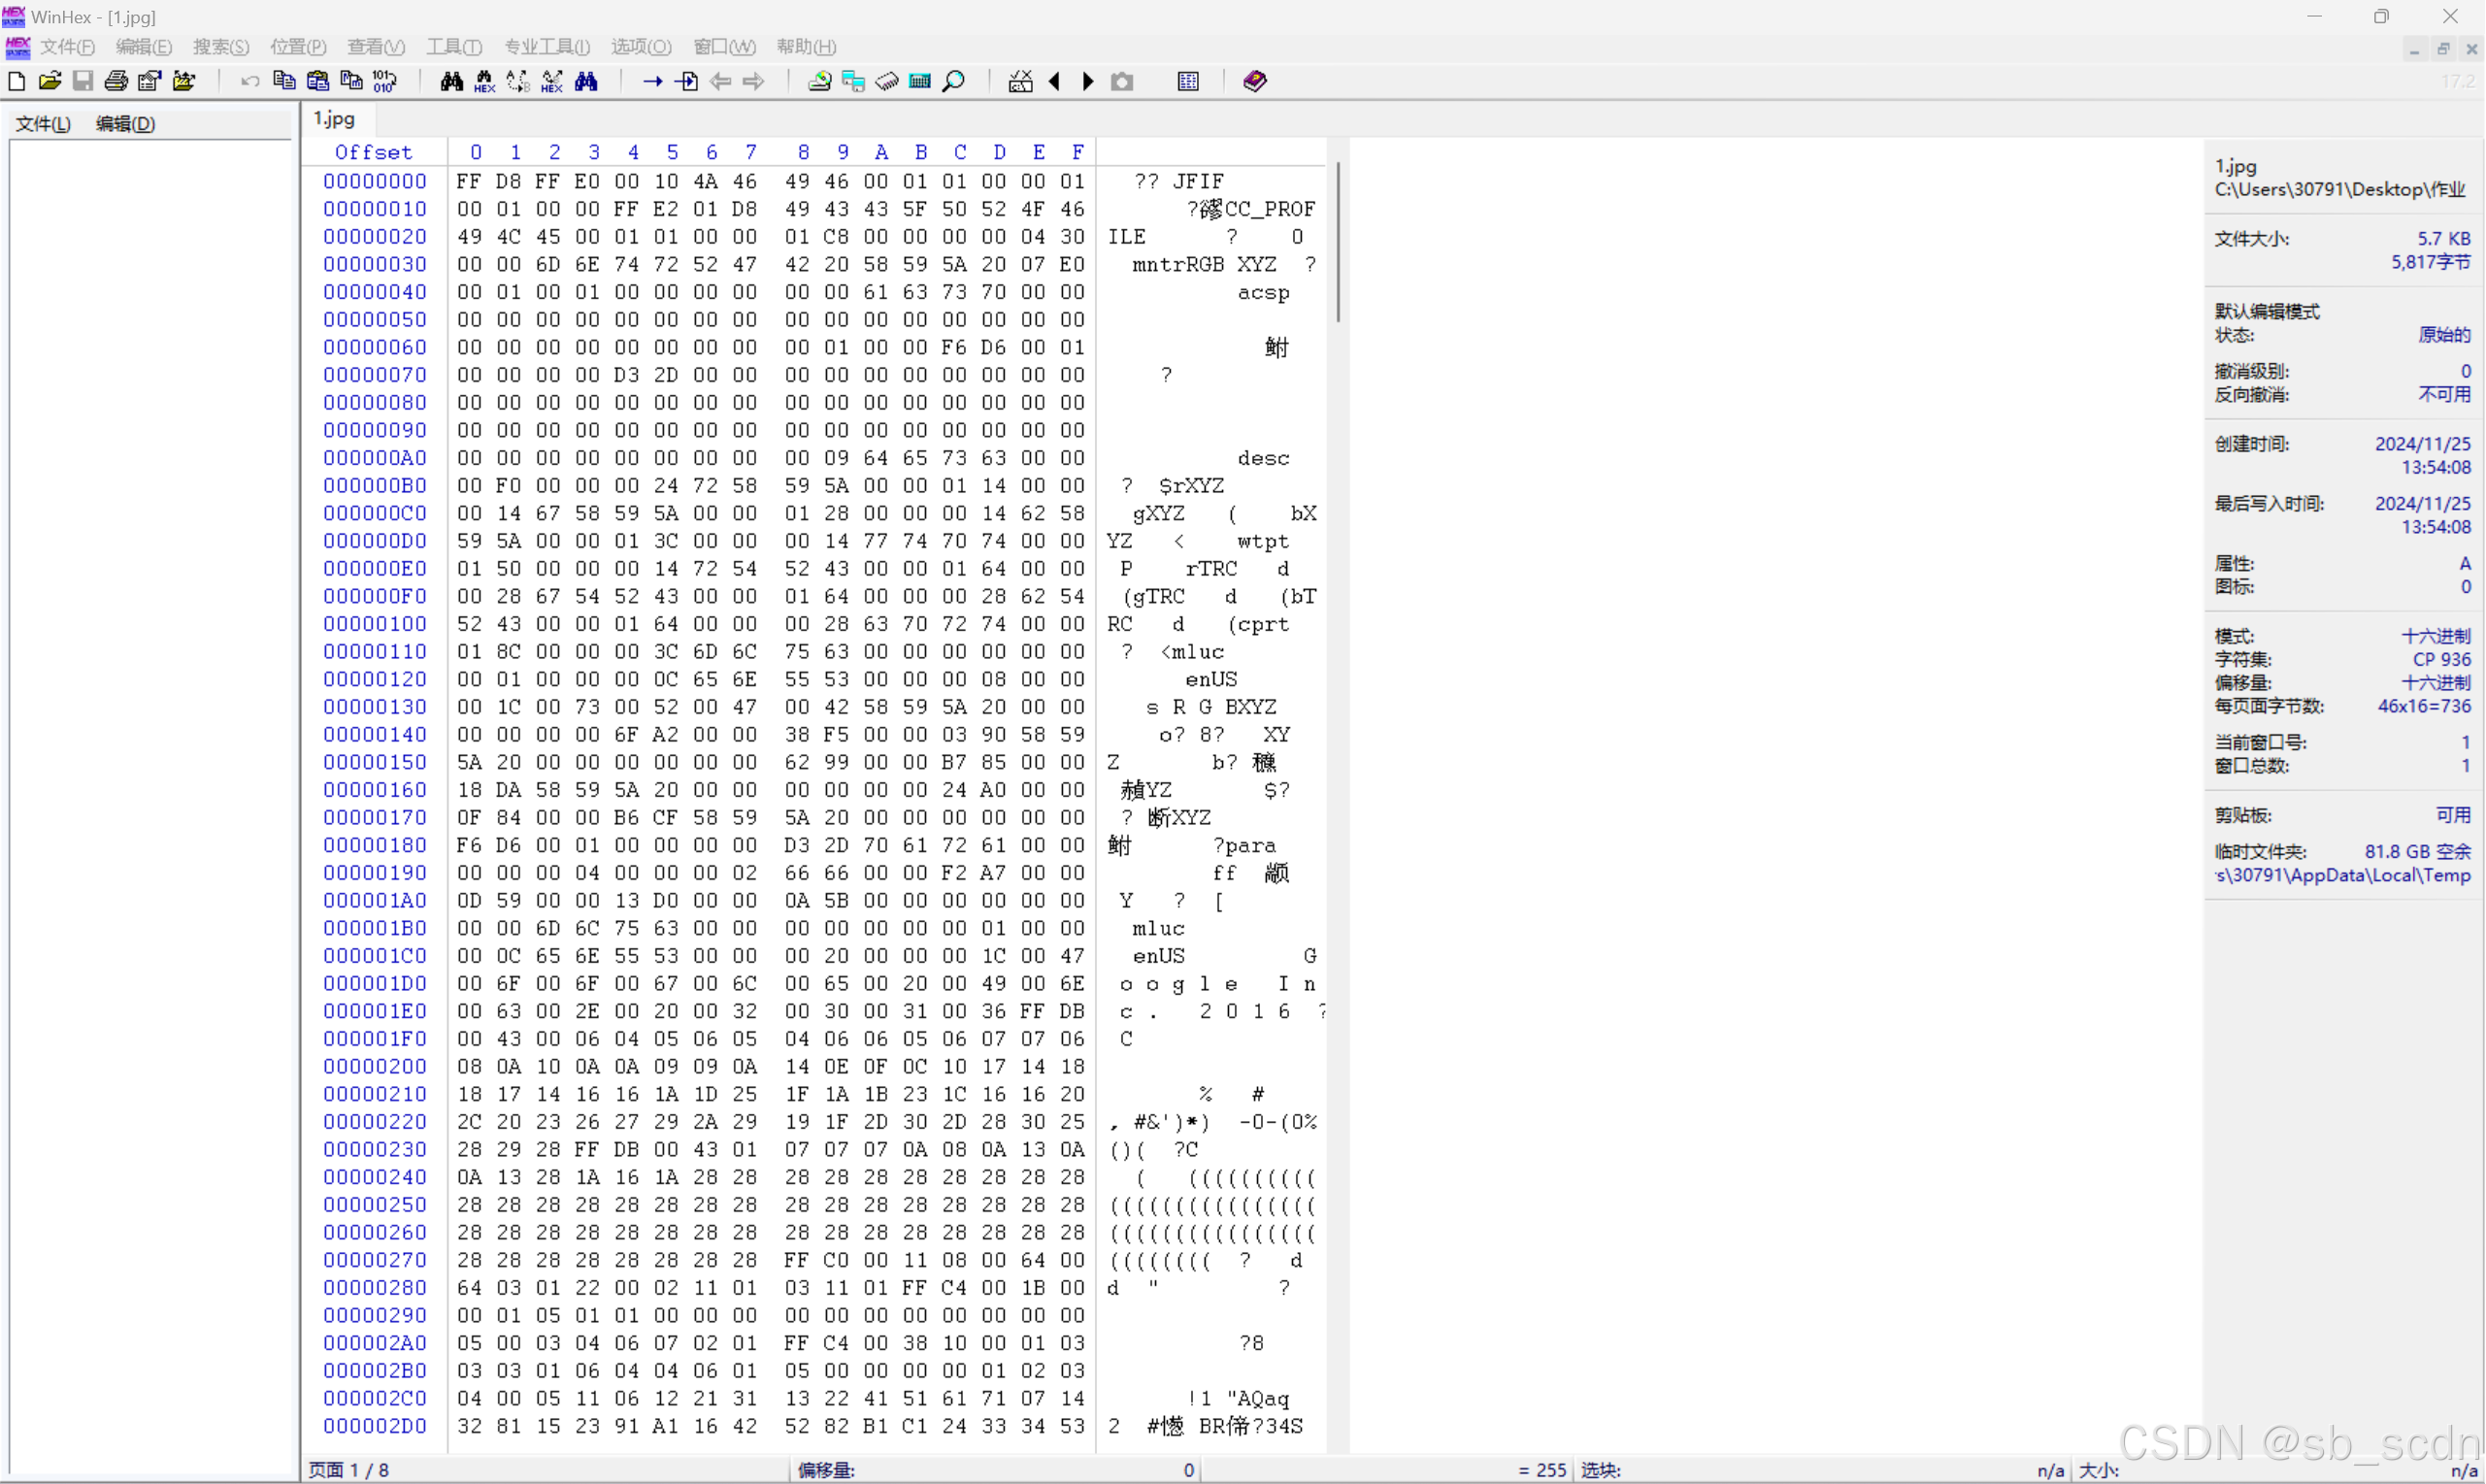Click the Offset column header
Screen dimensions: 2486x1484
[373, 152]
